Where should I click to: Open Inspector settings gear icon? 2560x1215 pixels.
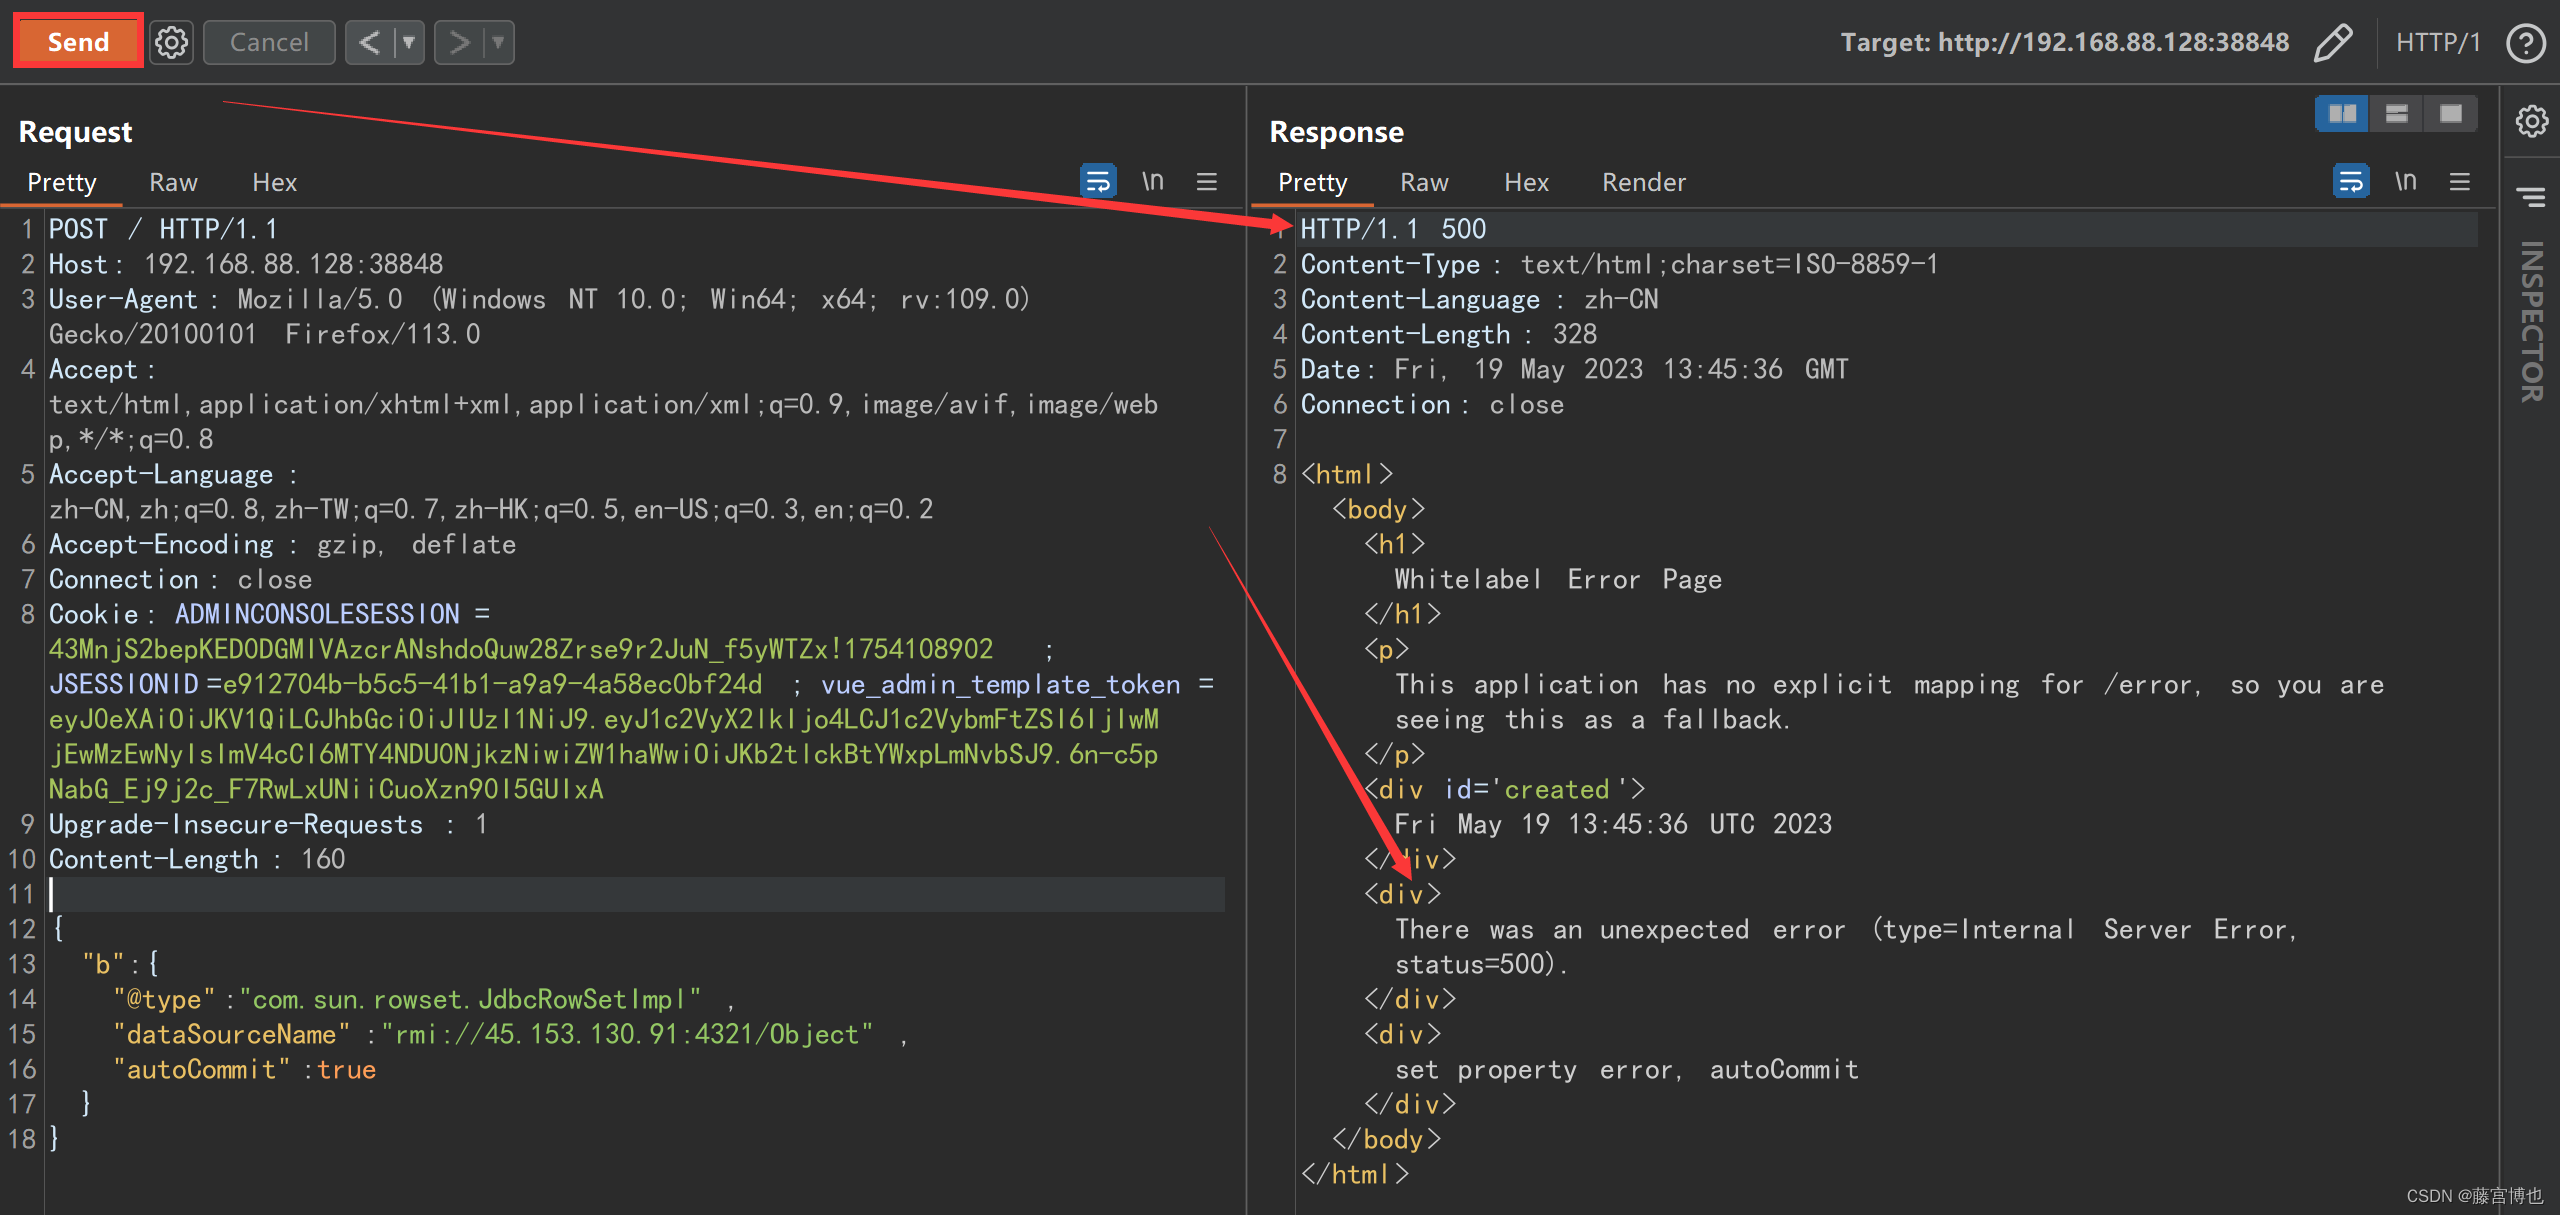(x=2532, y=121)
